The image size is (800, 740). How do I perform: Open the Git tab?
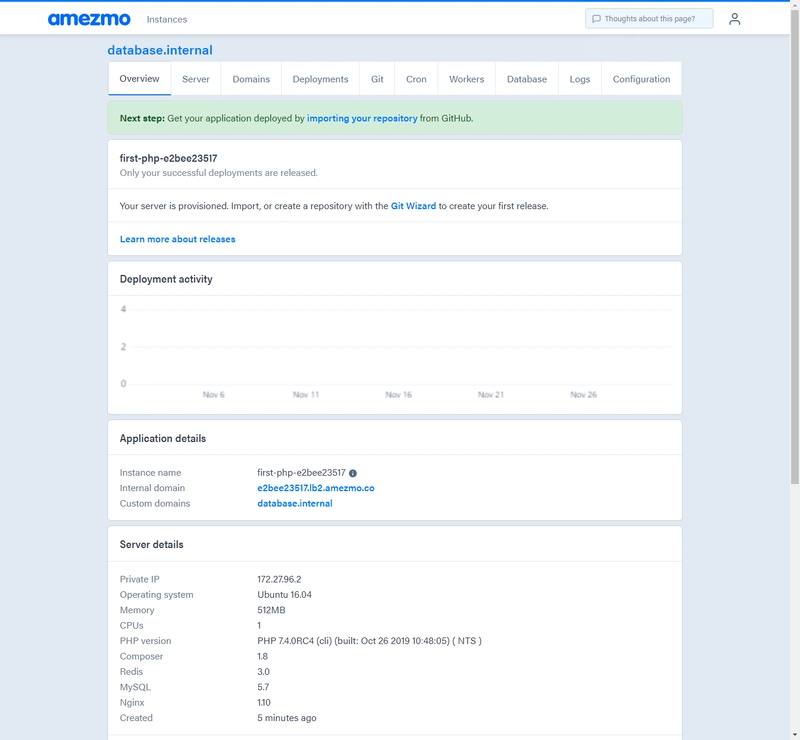point(377,79)
